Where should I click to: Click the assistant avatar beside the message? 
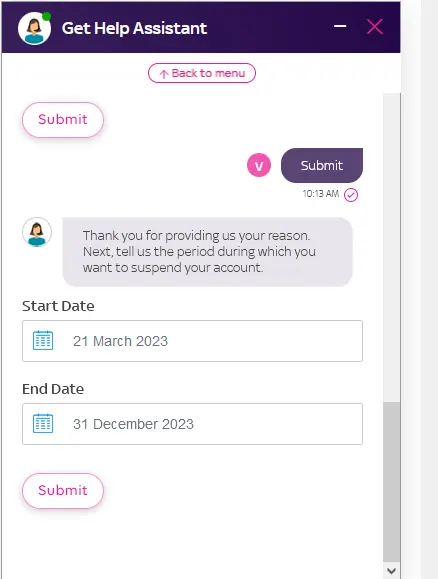click(37, 232)
